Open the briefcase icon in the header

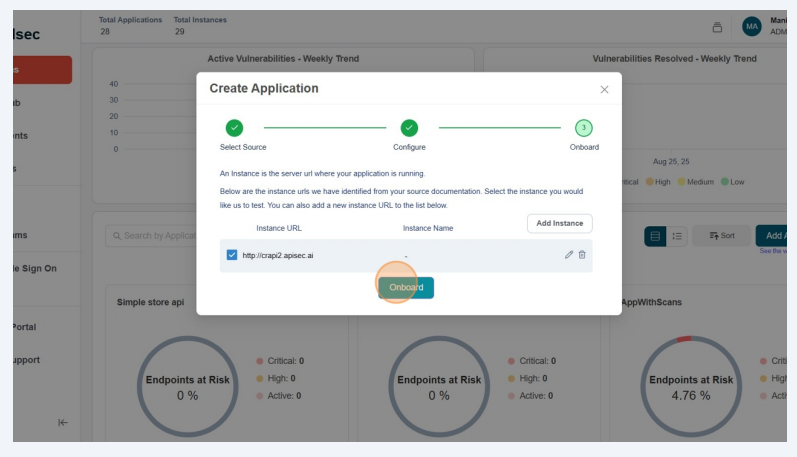tap(717, 27)
